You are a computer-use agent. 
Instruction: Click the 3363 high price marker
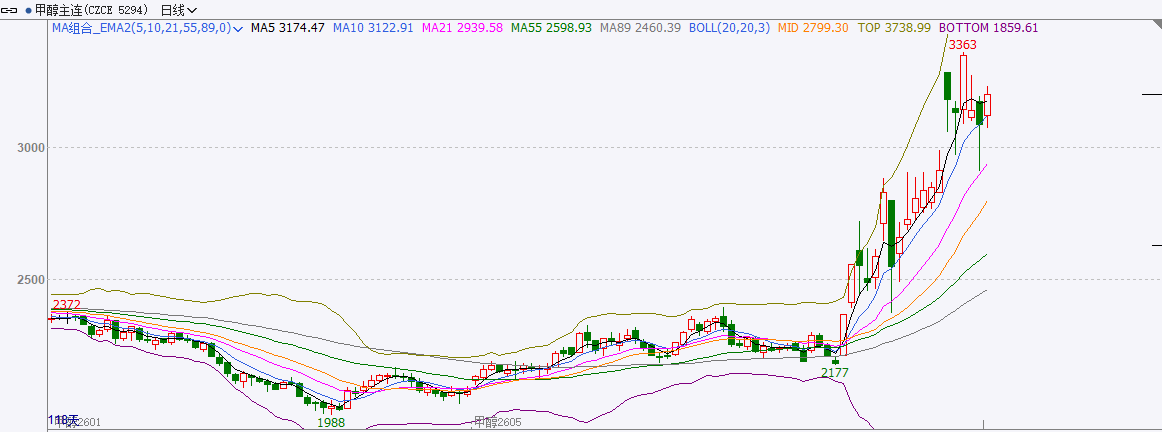[962, 45]
